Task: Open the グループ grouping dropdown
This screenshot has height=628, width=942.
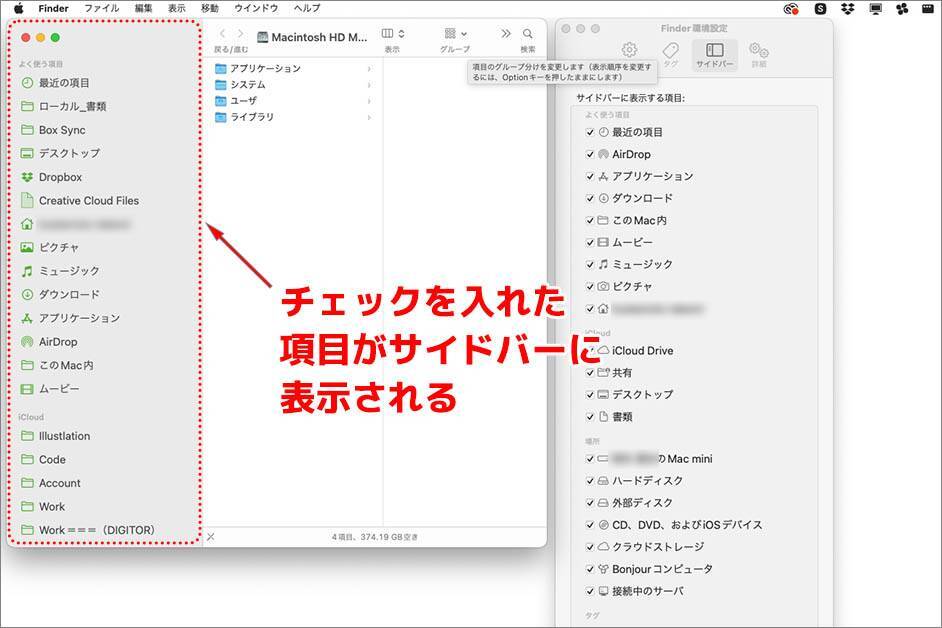Action: point(455,34)
